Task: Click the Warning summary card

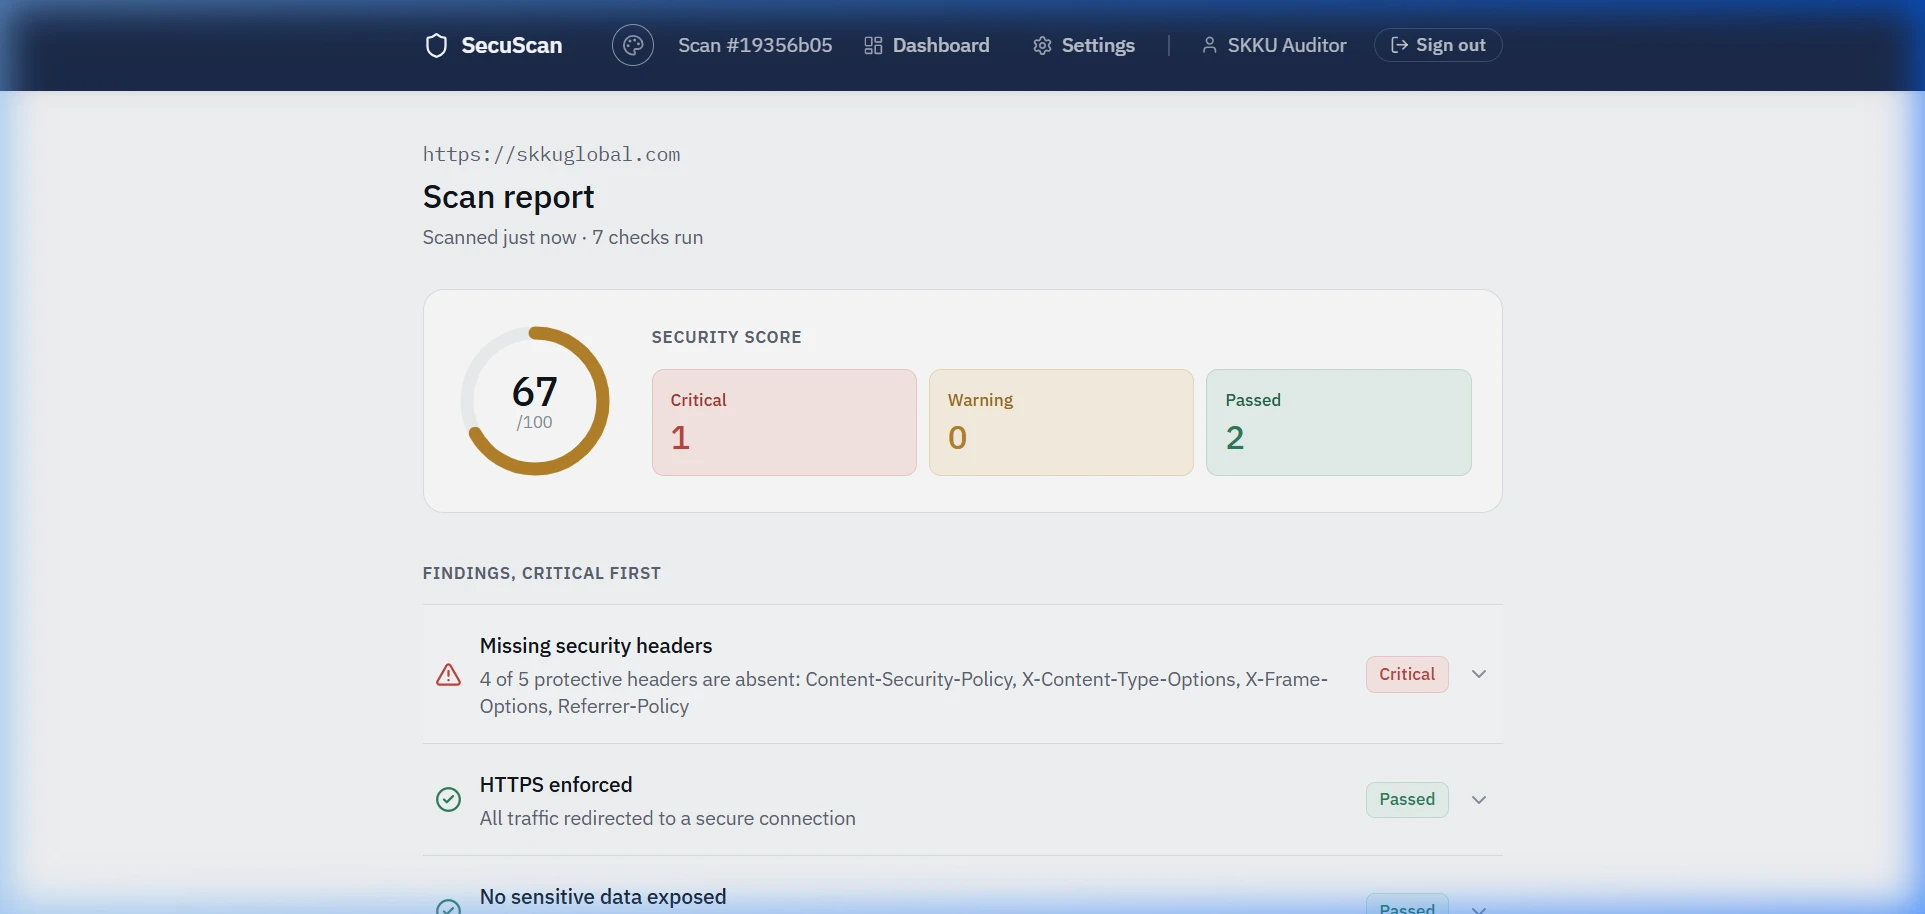Action: (1061, 422)
